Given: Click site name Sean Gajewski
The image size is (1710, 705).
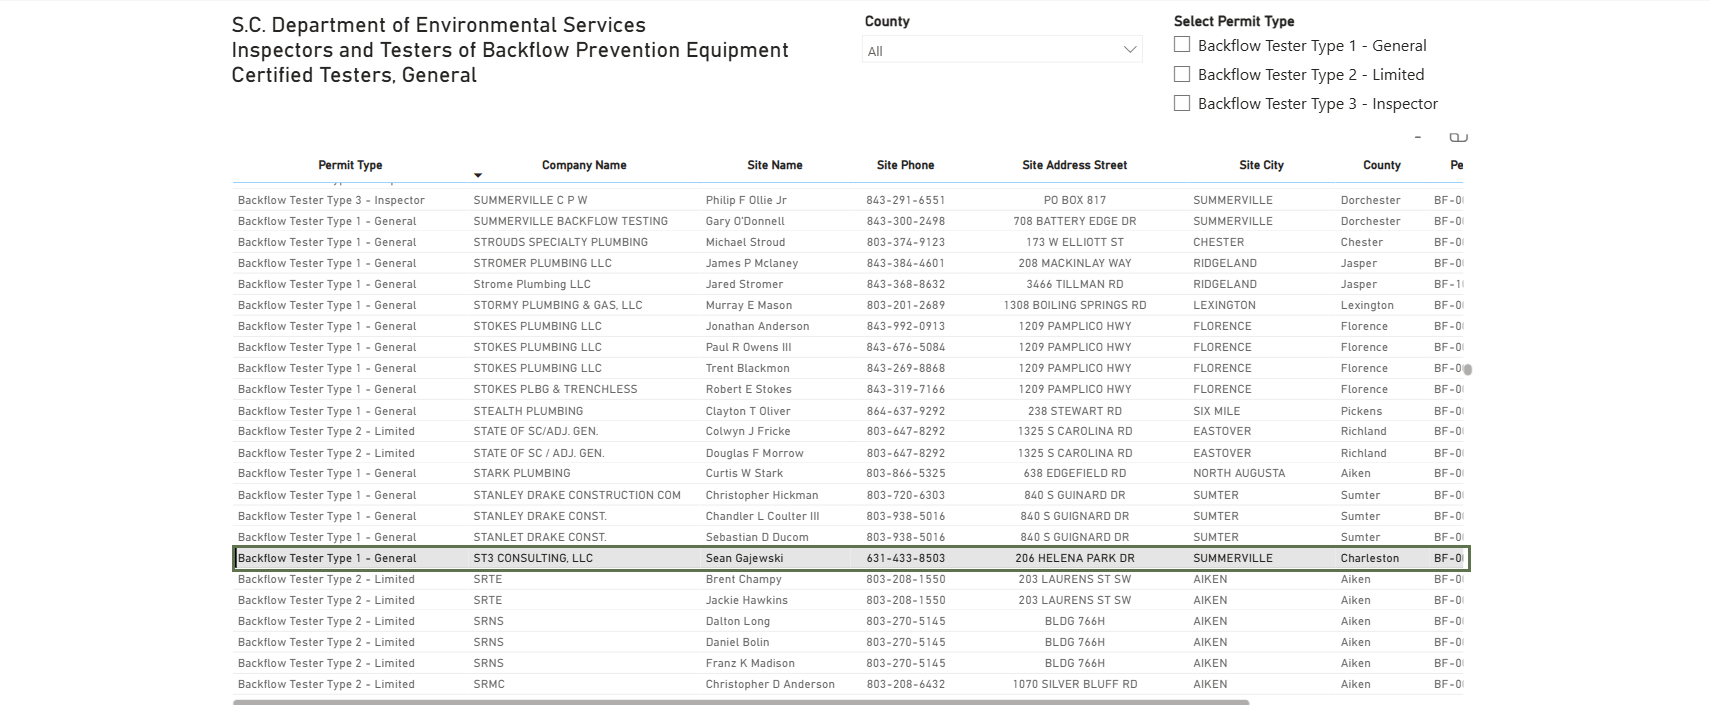Looking at the screenshot, I should (x=744, y=558).
